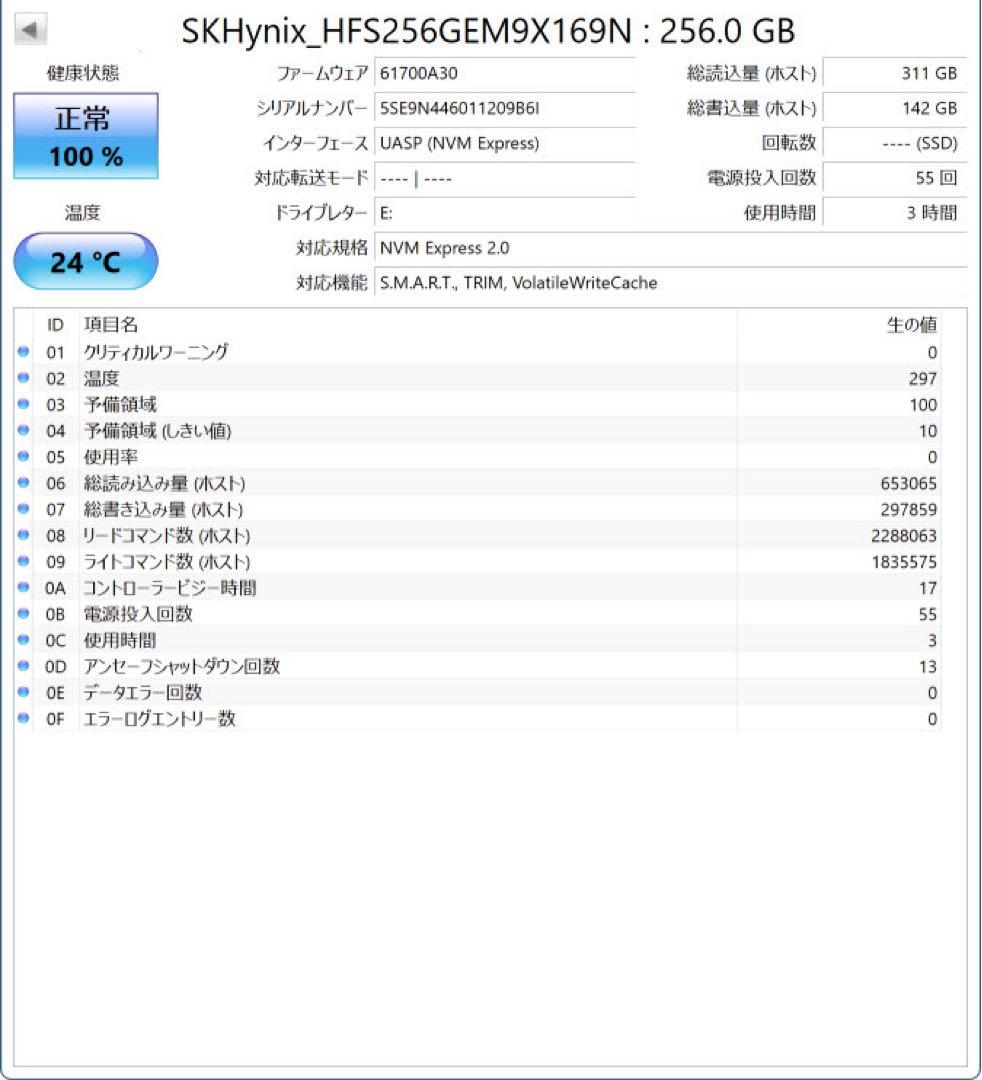Image resolution: width=982 pixels, height=1080 pixels.
Task: Click the total host reads value 311 GB
Action: pos(895,73)
